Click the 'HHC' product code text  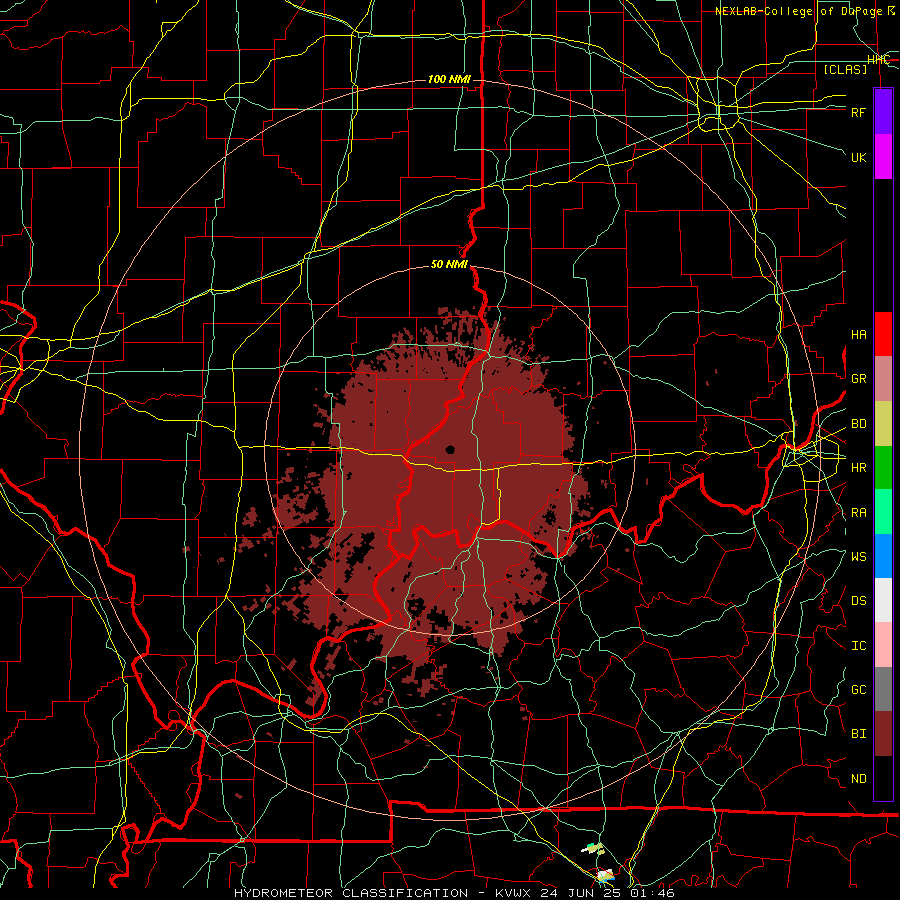pyautogui.click(x=878, y=60)
